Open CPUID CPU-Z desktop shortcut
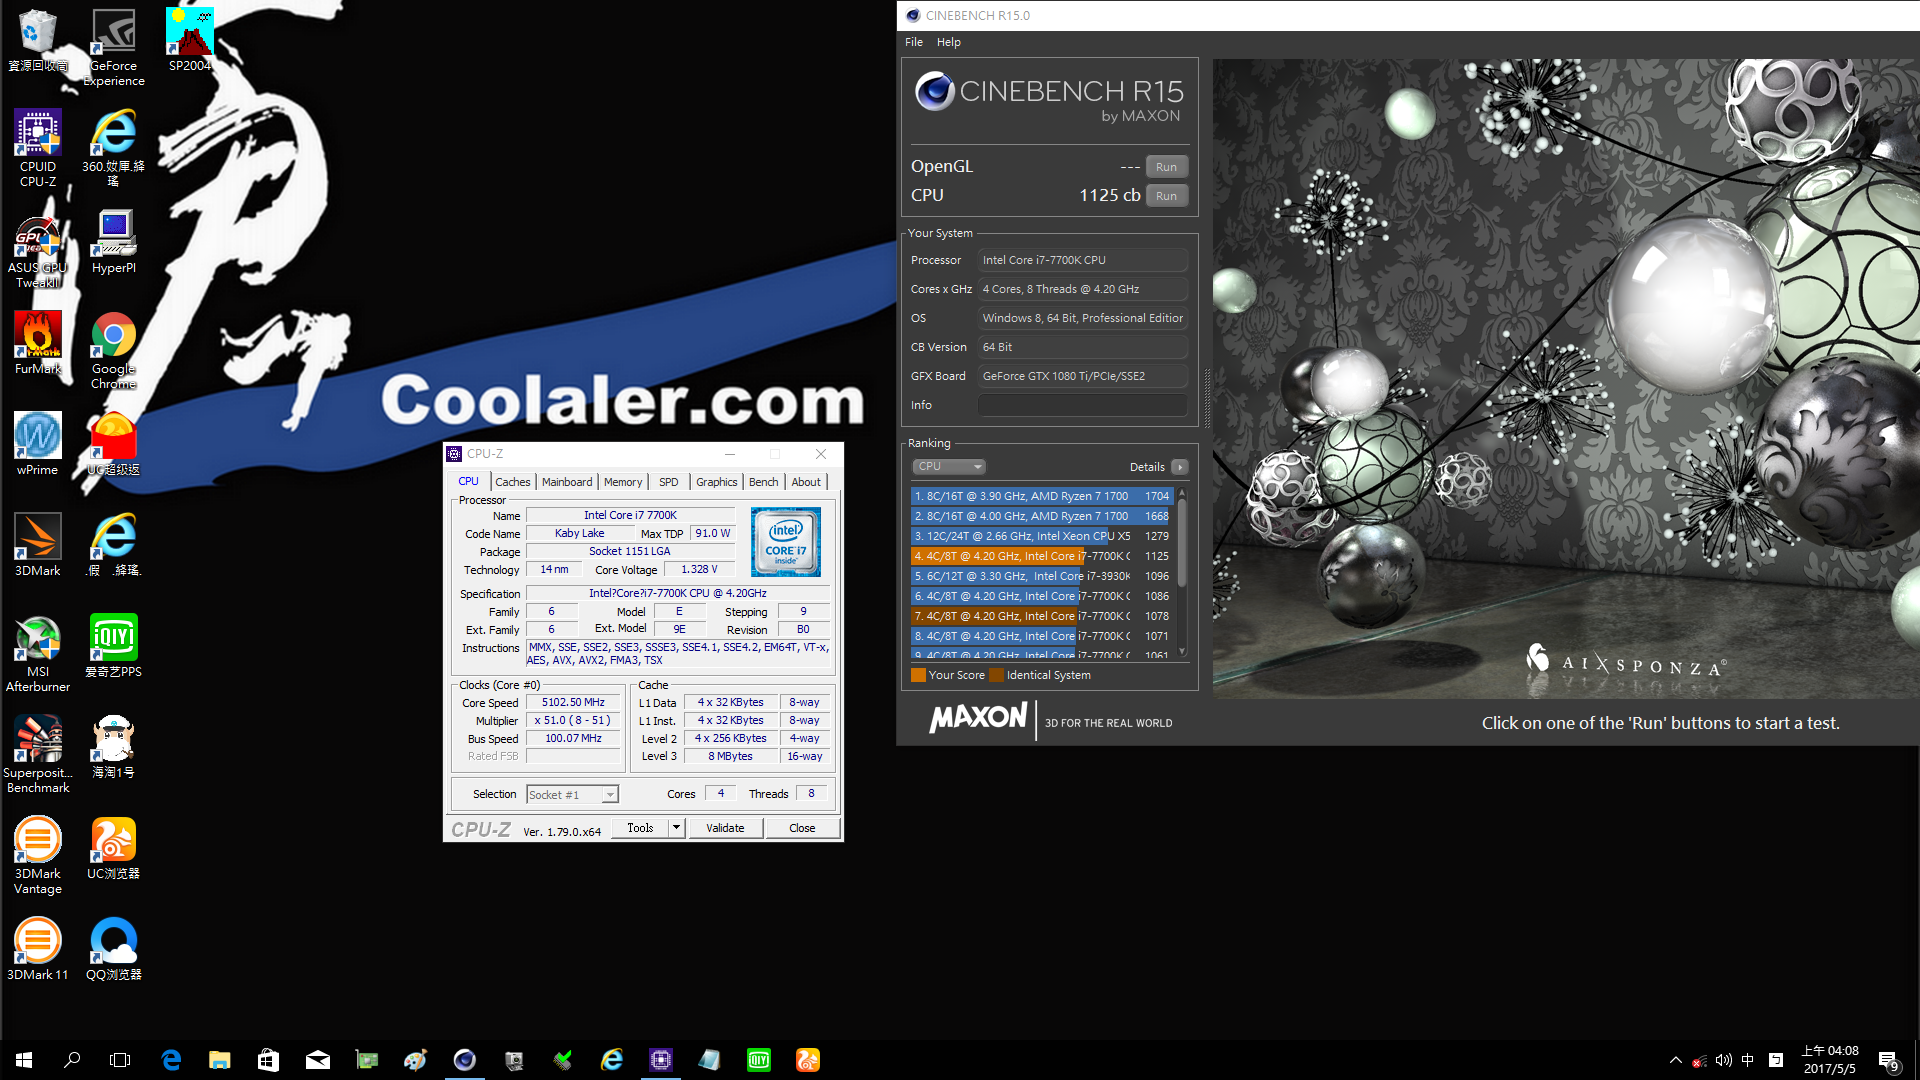Screen dimensions: 1920x1080 point(37,147)
